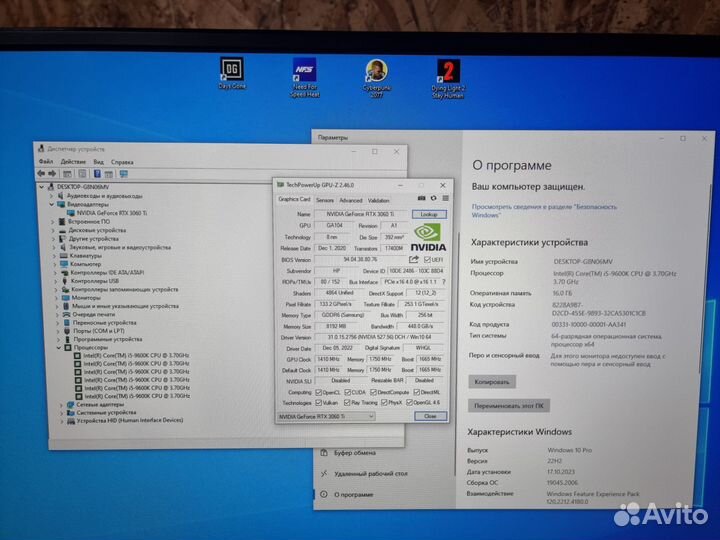The image size is (720, 540).
Task: Switch to Validation tab in GPU-Z
Action: pos(378,200)
